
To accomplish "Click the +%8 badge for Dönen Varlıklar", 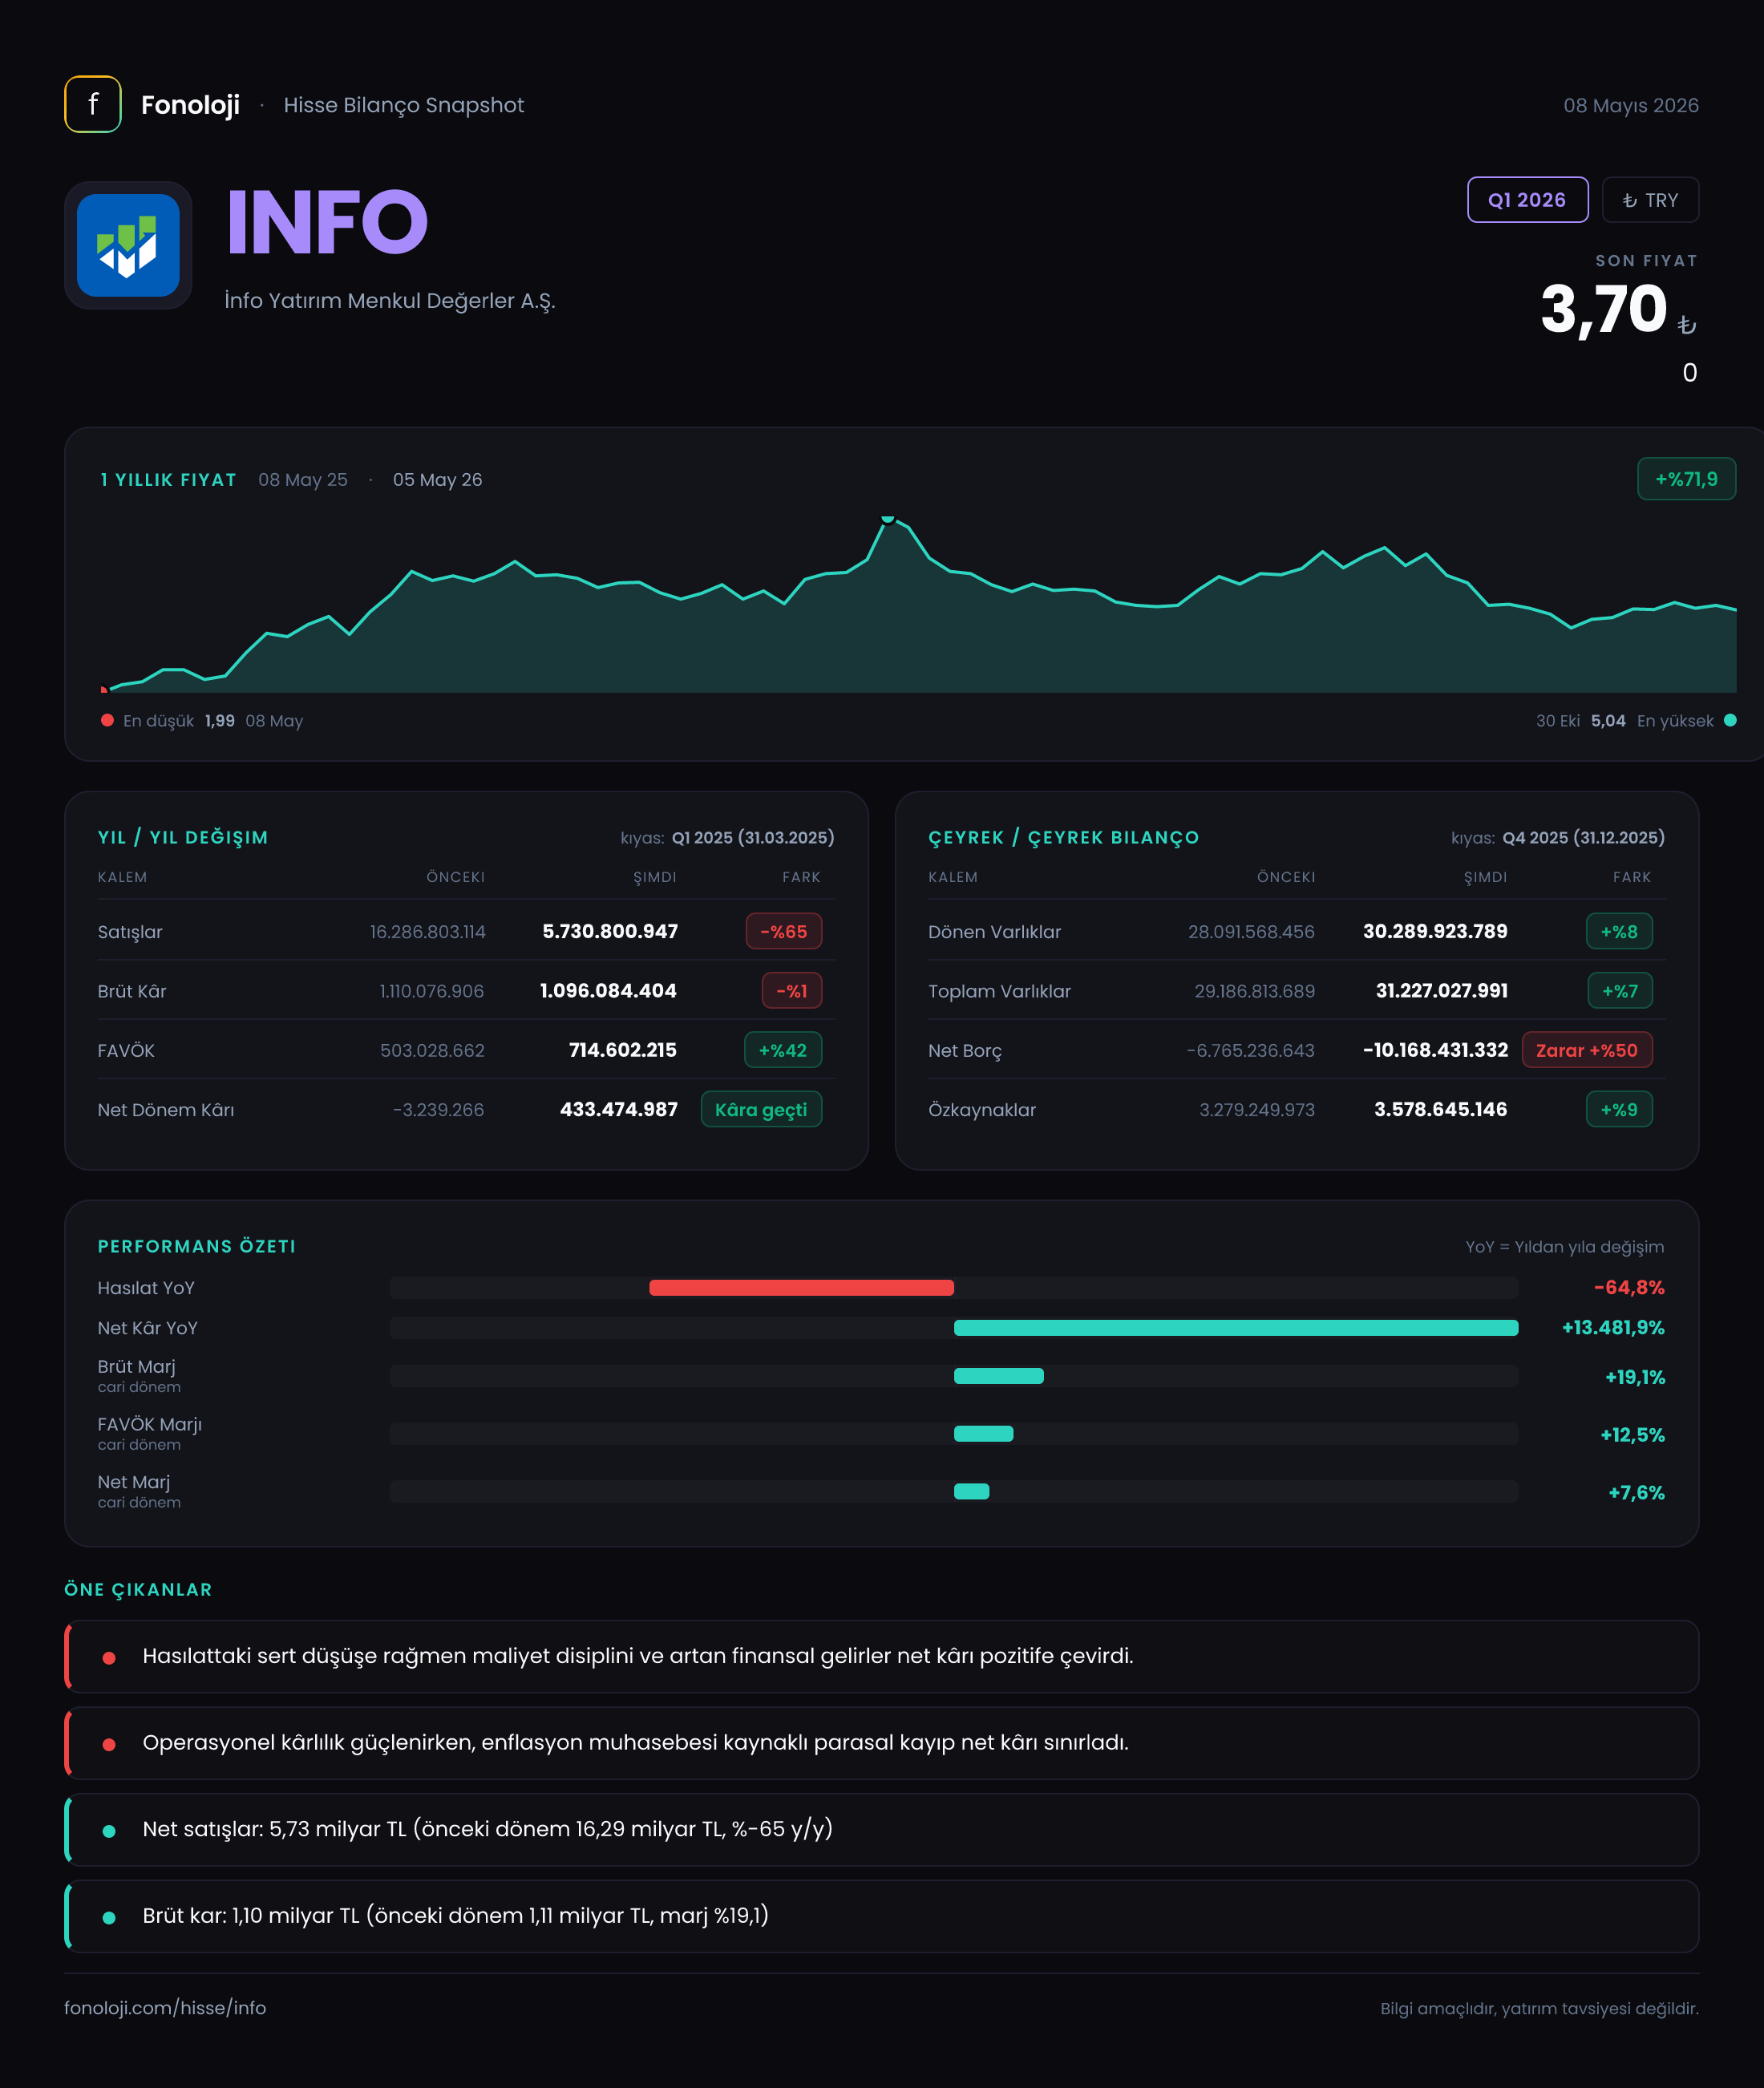I will tap(1619, 931).
